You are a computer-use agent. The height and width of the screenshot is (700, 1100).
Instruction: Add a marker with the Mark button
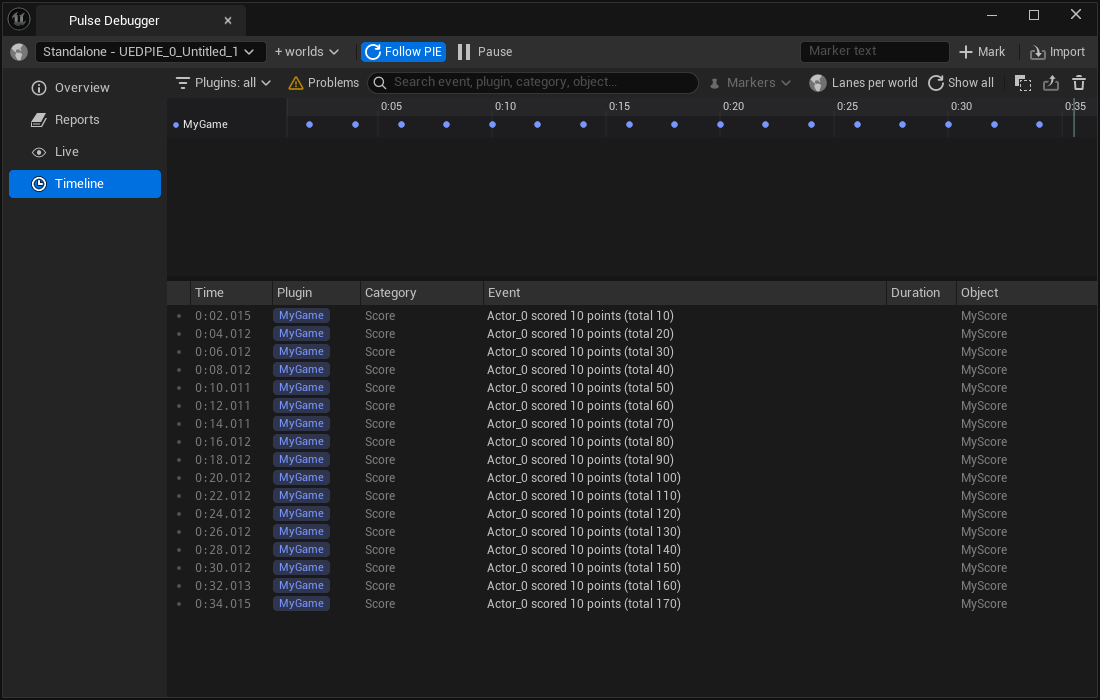pos(981,52)
